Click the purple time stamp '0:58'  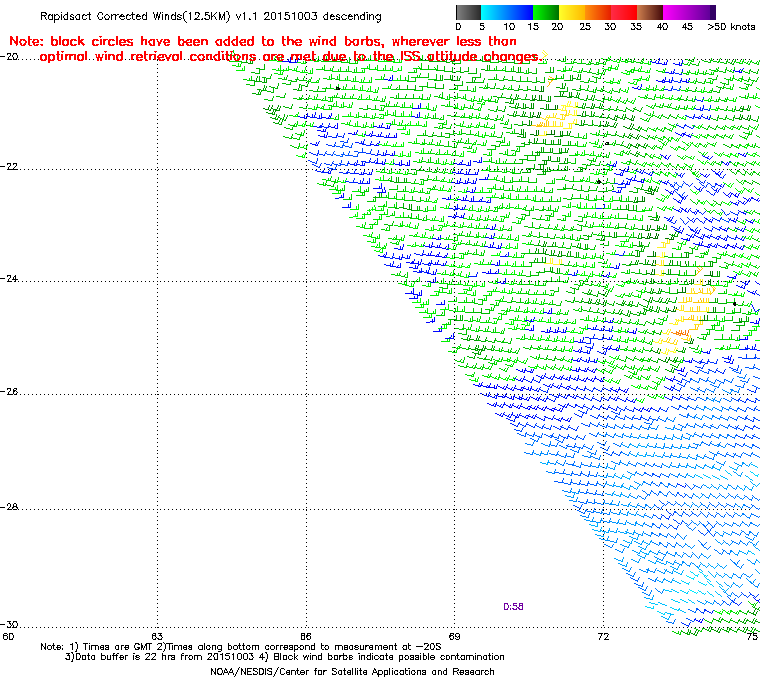pyautogui.click(x=513, y=607)
